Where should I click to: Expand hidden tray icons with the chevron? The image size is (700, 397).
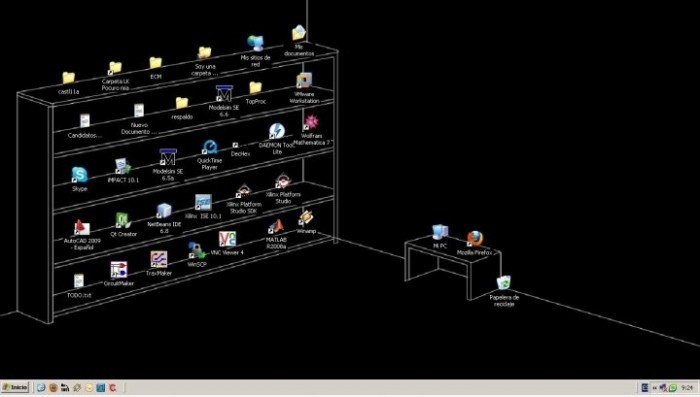654,388
